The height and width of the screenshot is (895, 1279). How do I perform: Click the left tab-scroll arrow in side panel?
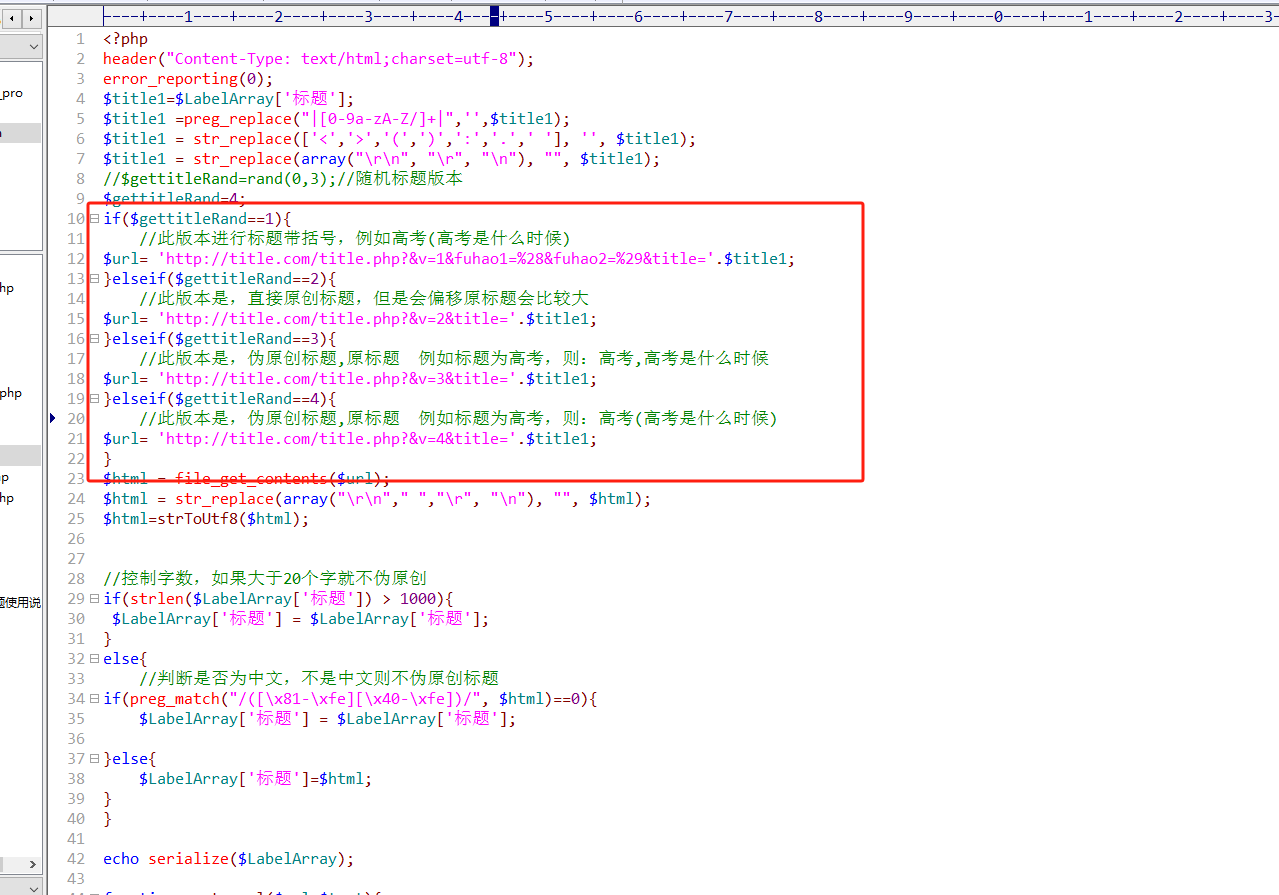pyautogui.click(x=11, y=18)
